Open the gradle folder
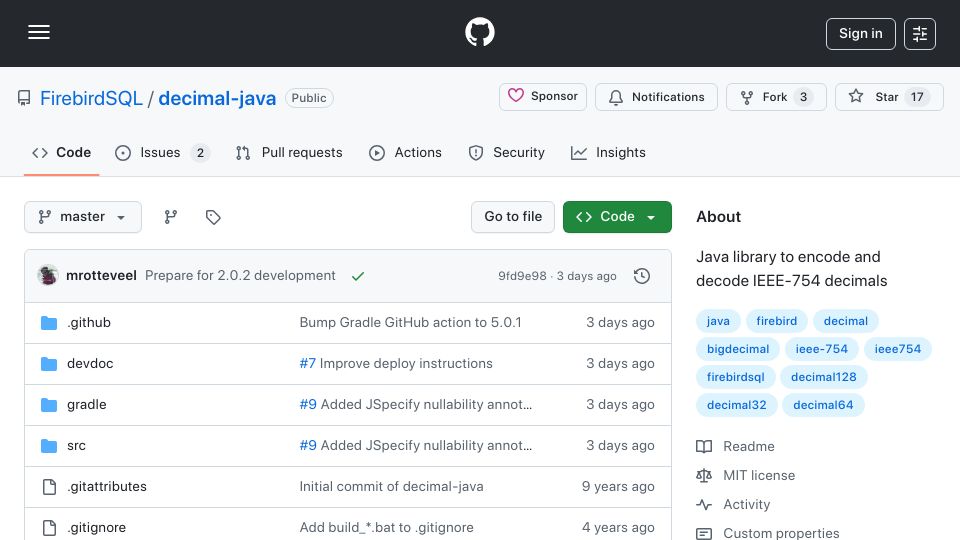Image resolution: width=960 pixels, height=540 pixels. pyautogui.click(x=86, y=405)
